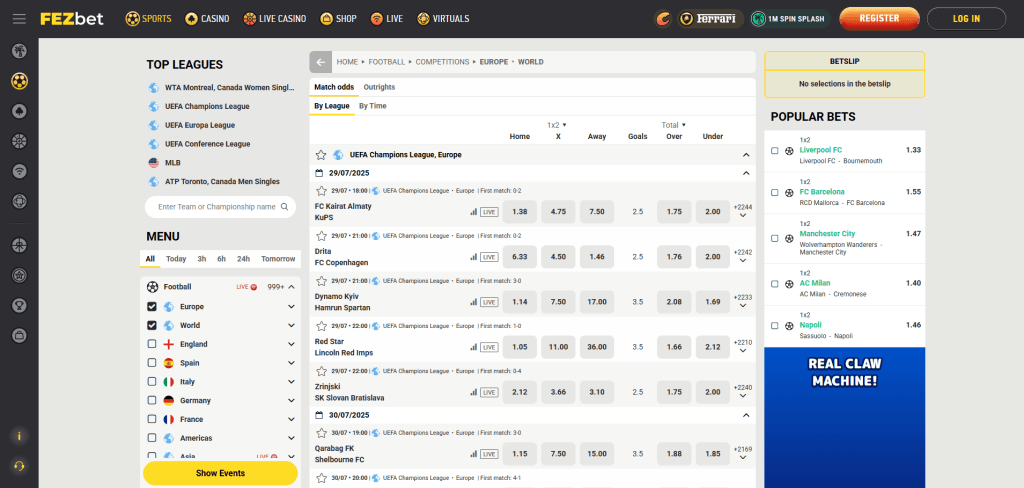Select the By Time tab

click(x=372, y=106)
